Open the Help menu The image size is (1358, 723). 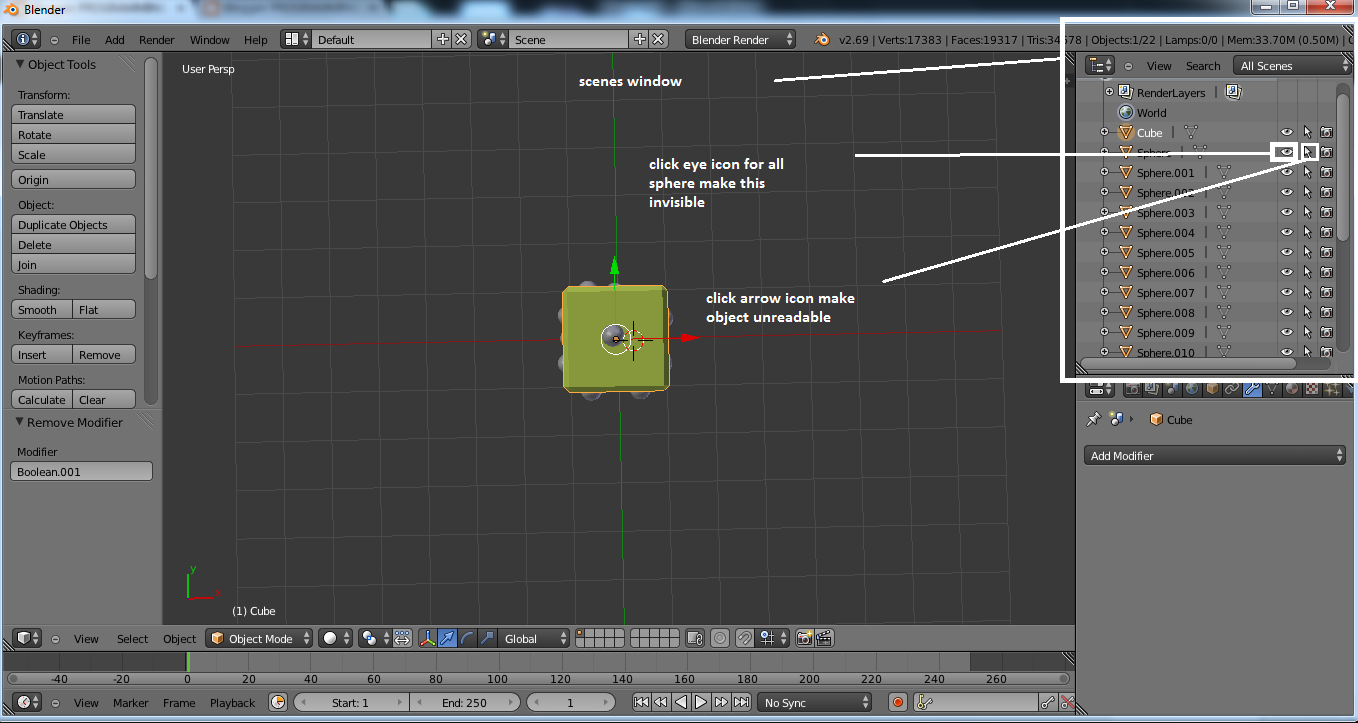tap(256, 40)
